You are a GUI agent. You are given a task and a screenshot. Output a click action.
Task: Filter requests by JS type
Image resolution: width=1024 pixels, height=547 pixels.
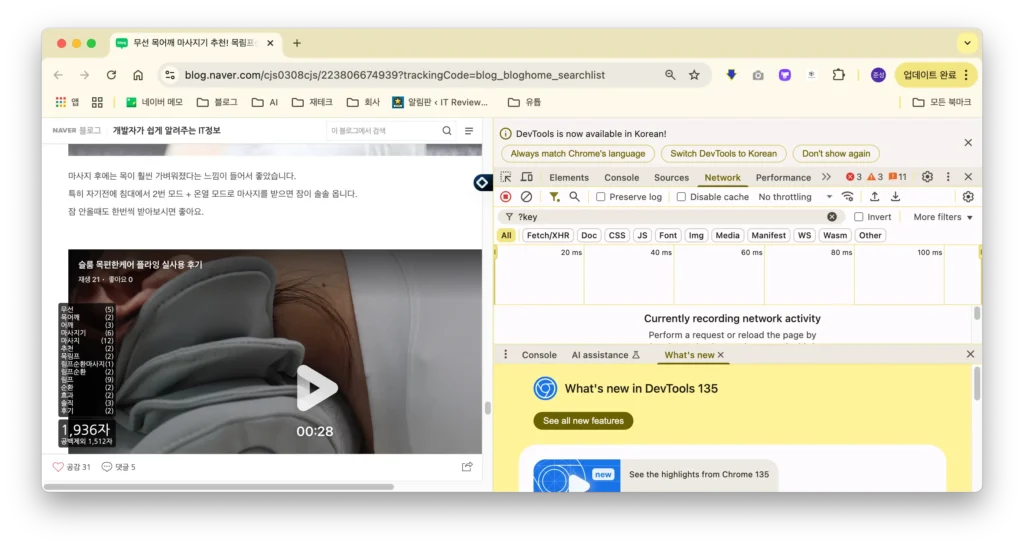(643, 236)
